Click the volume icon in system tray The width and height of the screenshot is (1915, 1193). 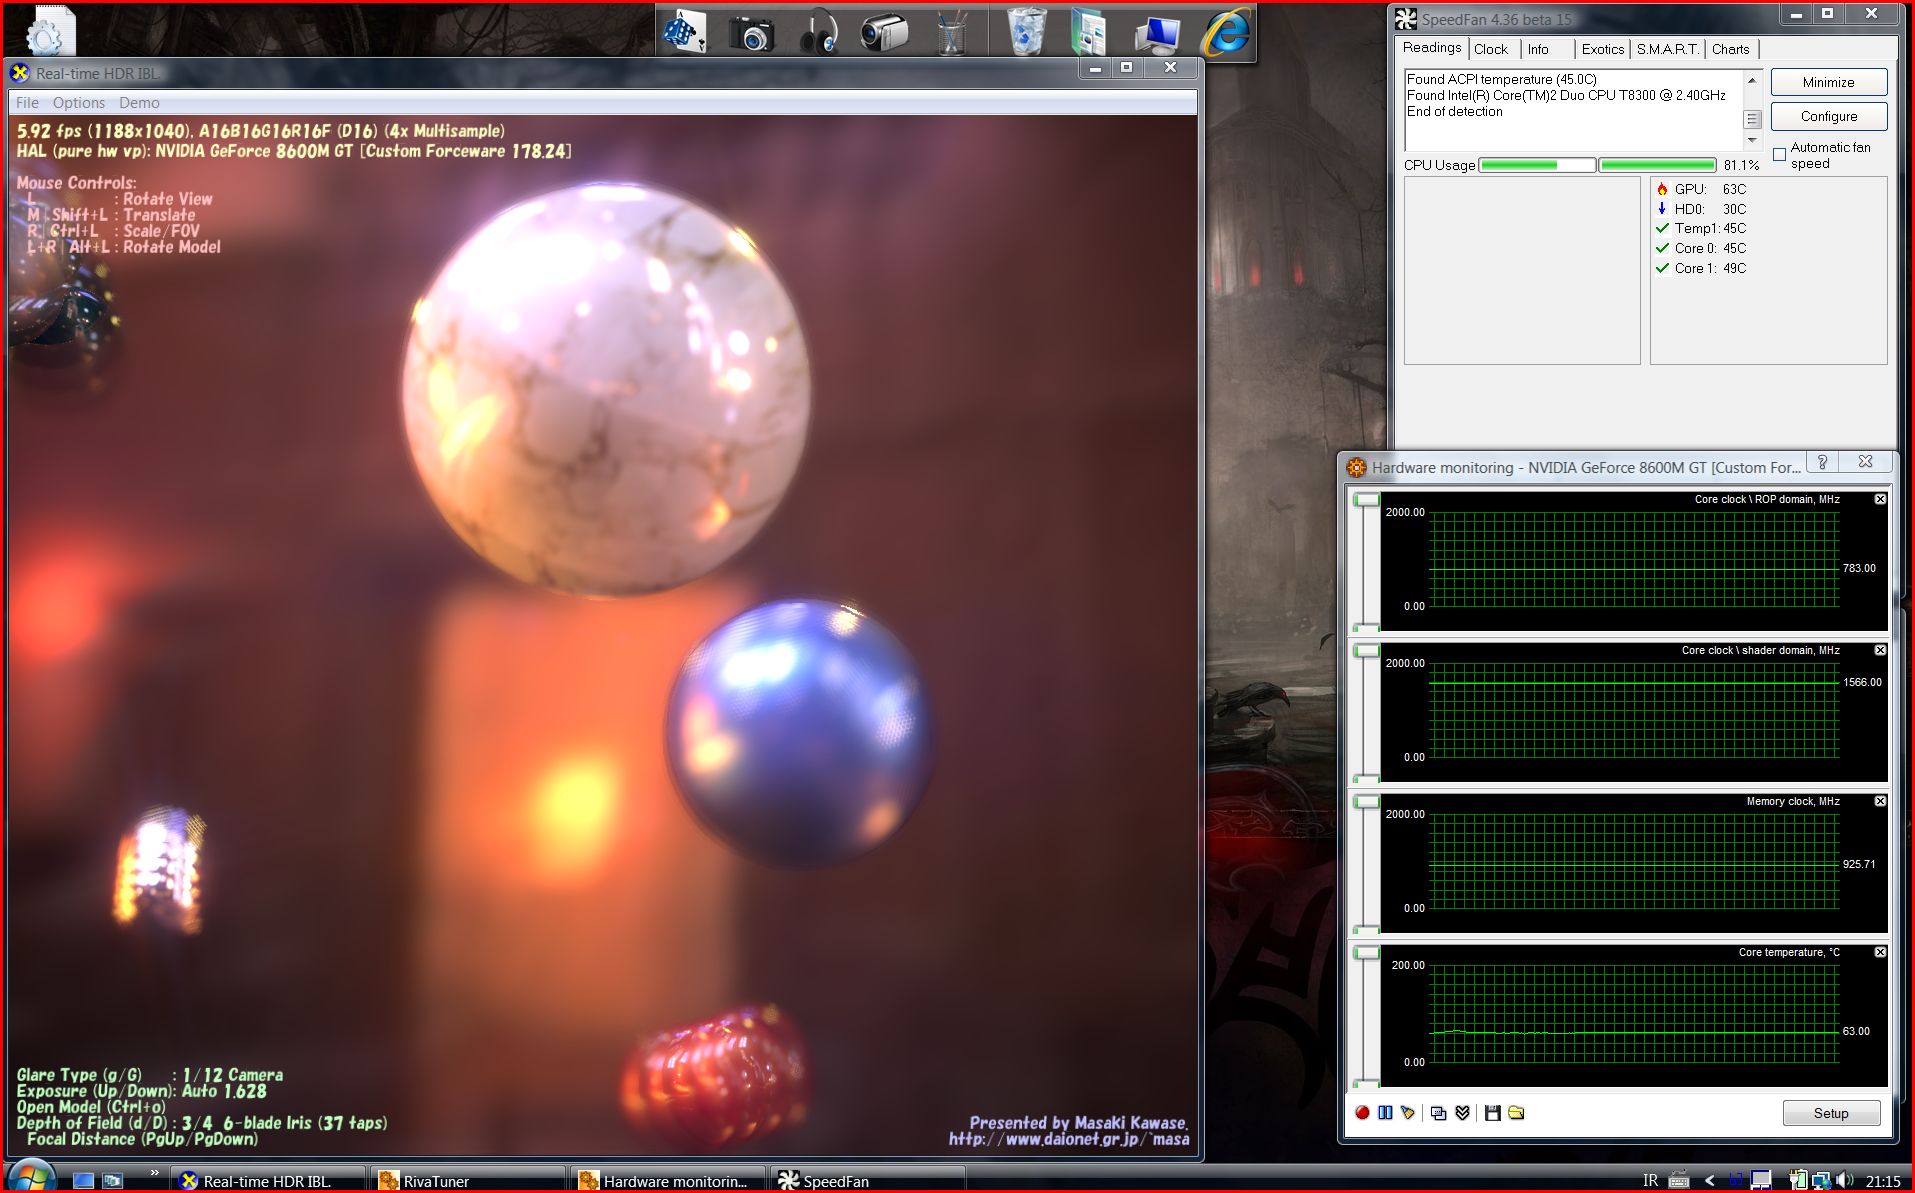click(1845, 1180)
